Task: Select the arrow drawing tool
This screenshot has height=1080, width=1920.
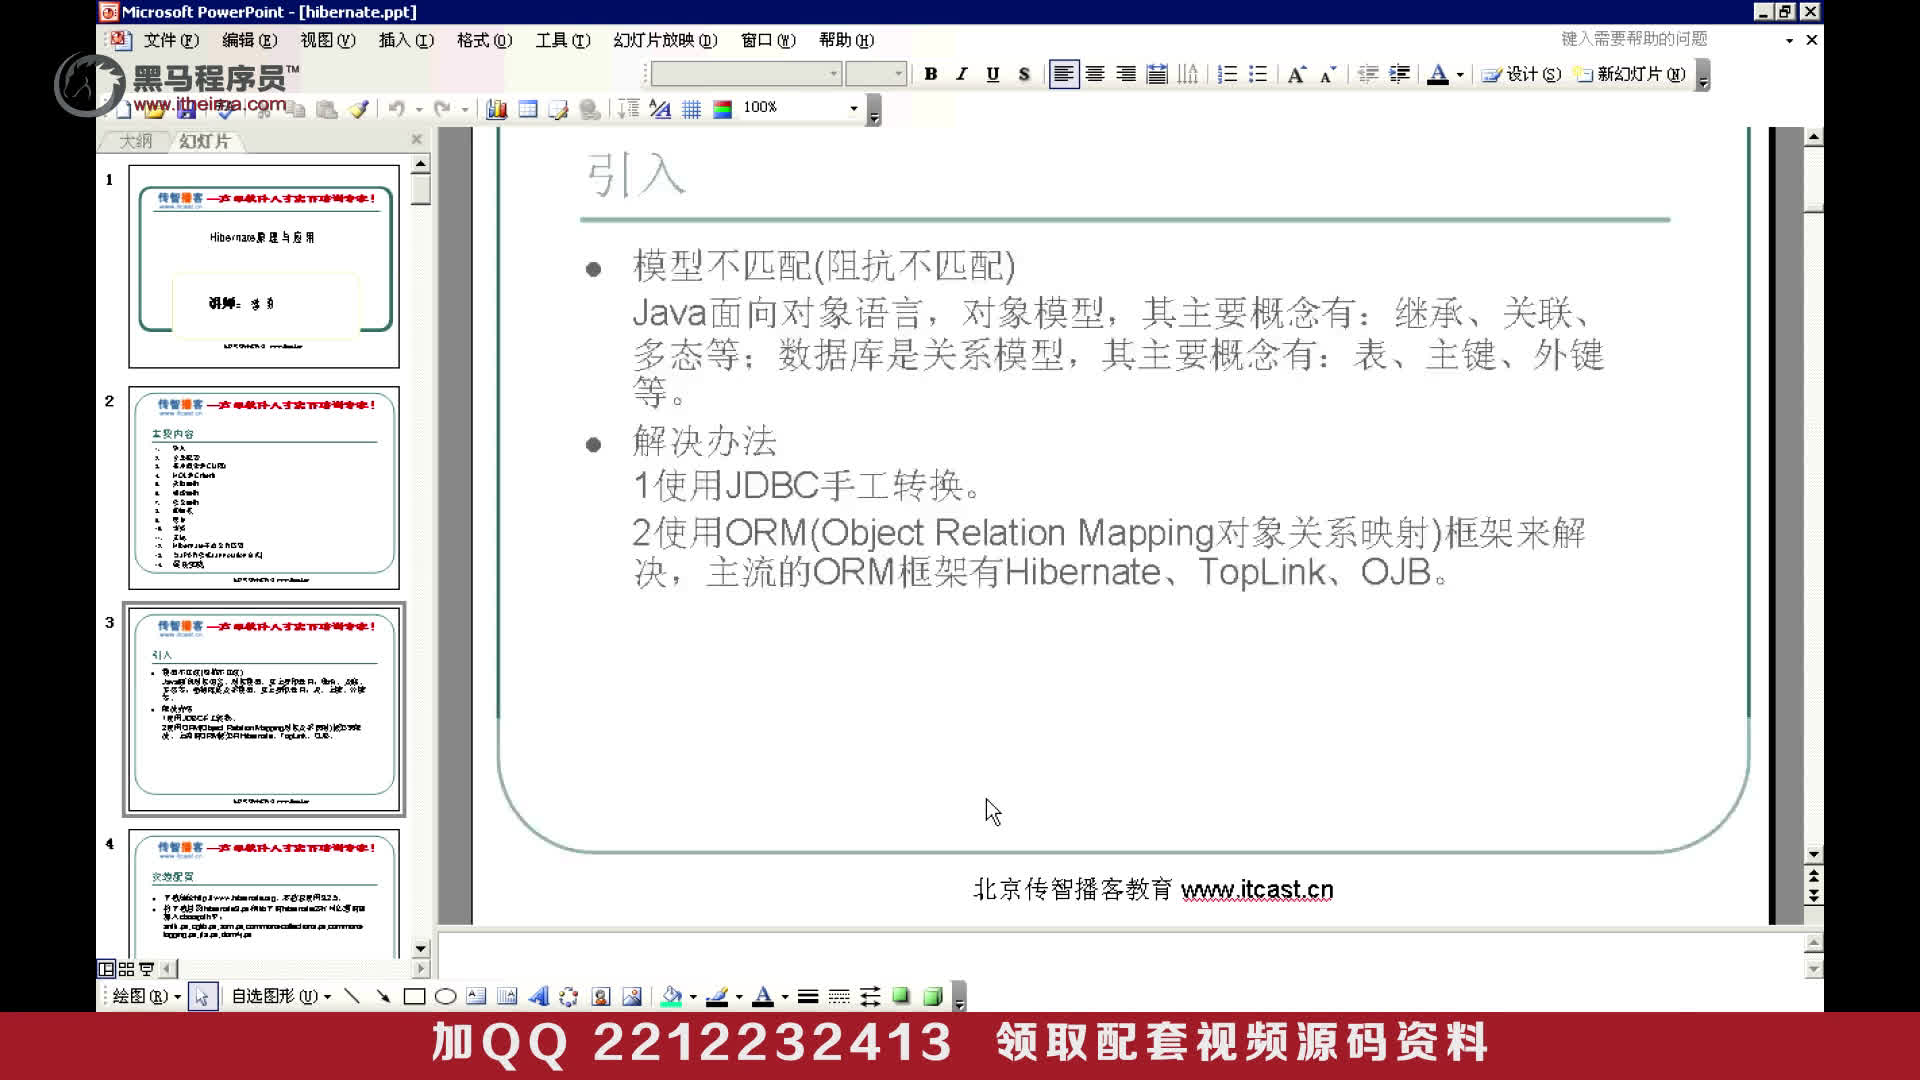Action: point(383,996)
